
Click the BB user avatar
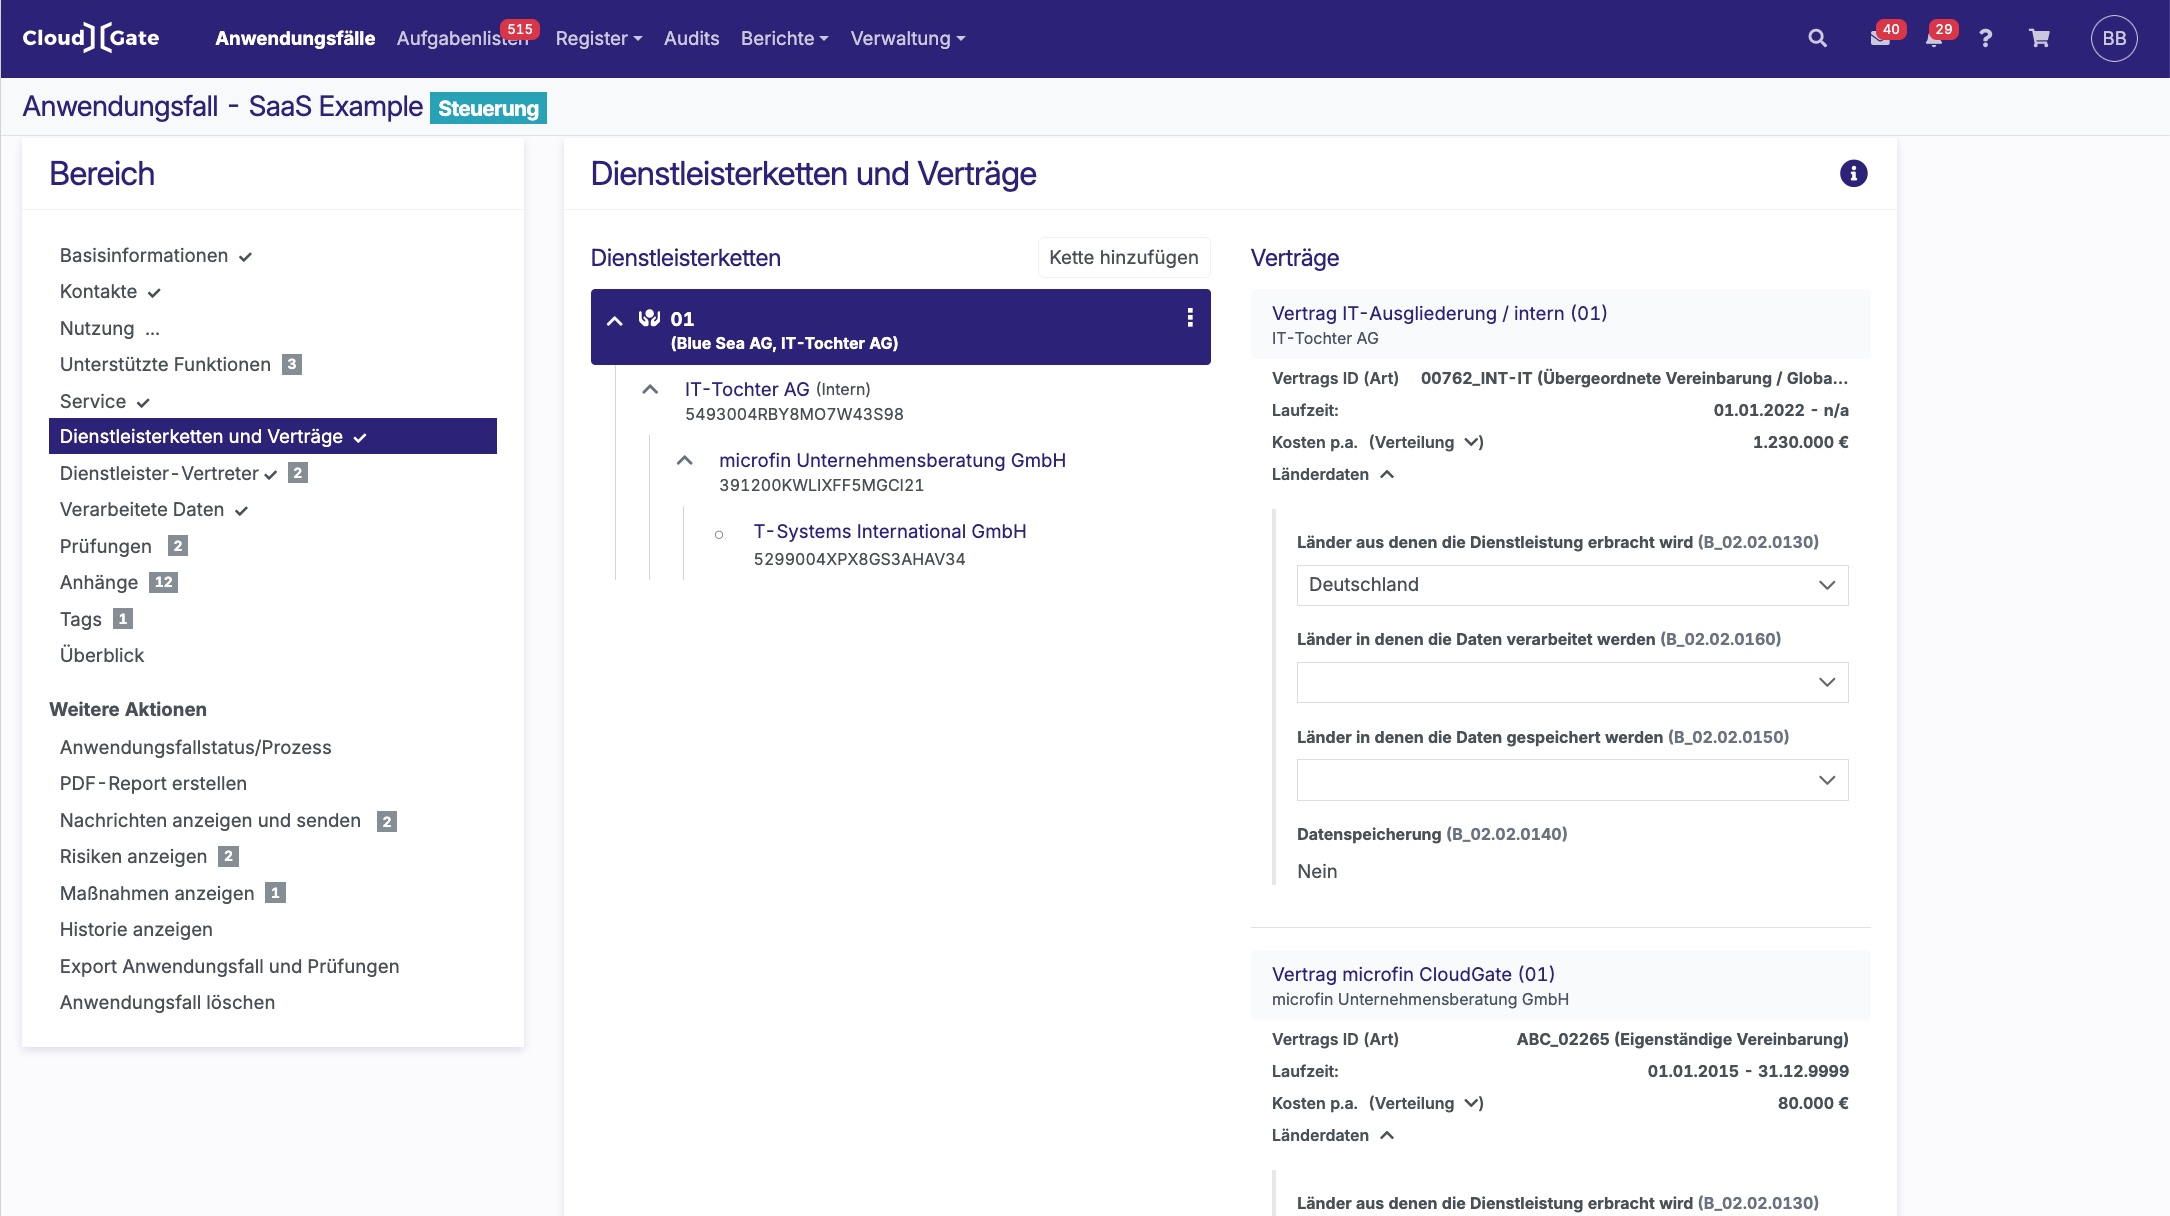tap(2113, 38)
